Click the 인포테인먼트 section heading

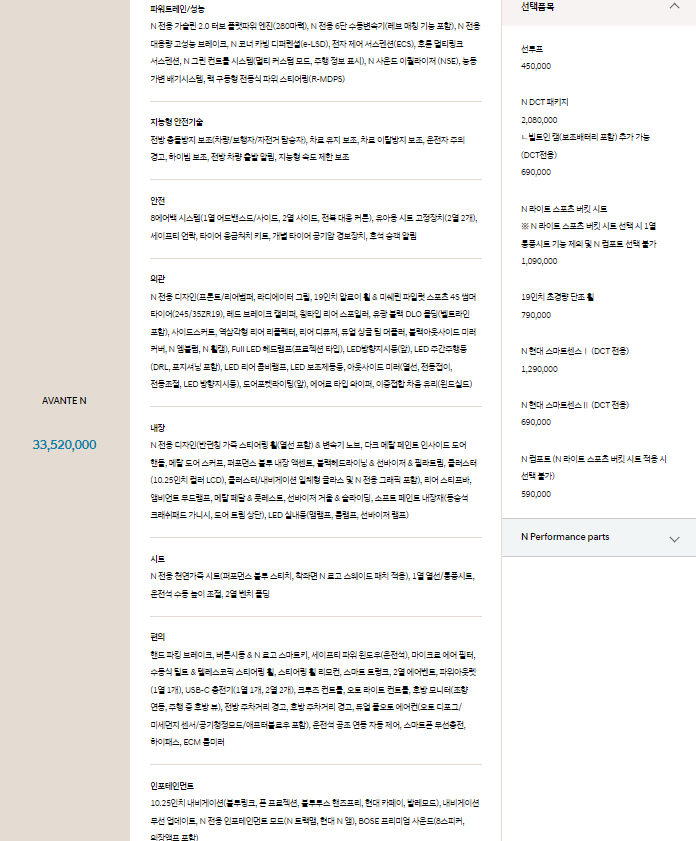[172, 786]
